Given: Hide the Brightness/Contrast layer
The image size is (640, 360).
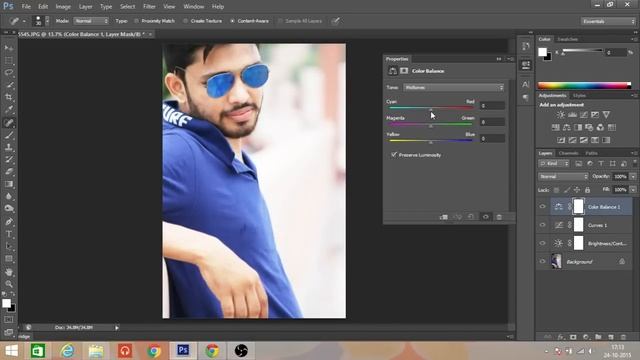Looking at the screenshot, I should point(542,243).
